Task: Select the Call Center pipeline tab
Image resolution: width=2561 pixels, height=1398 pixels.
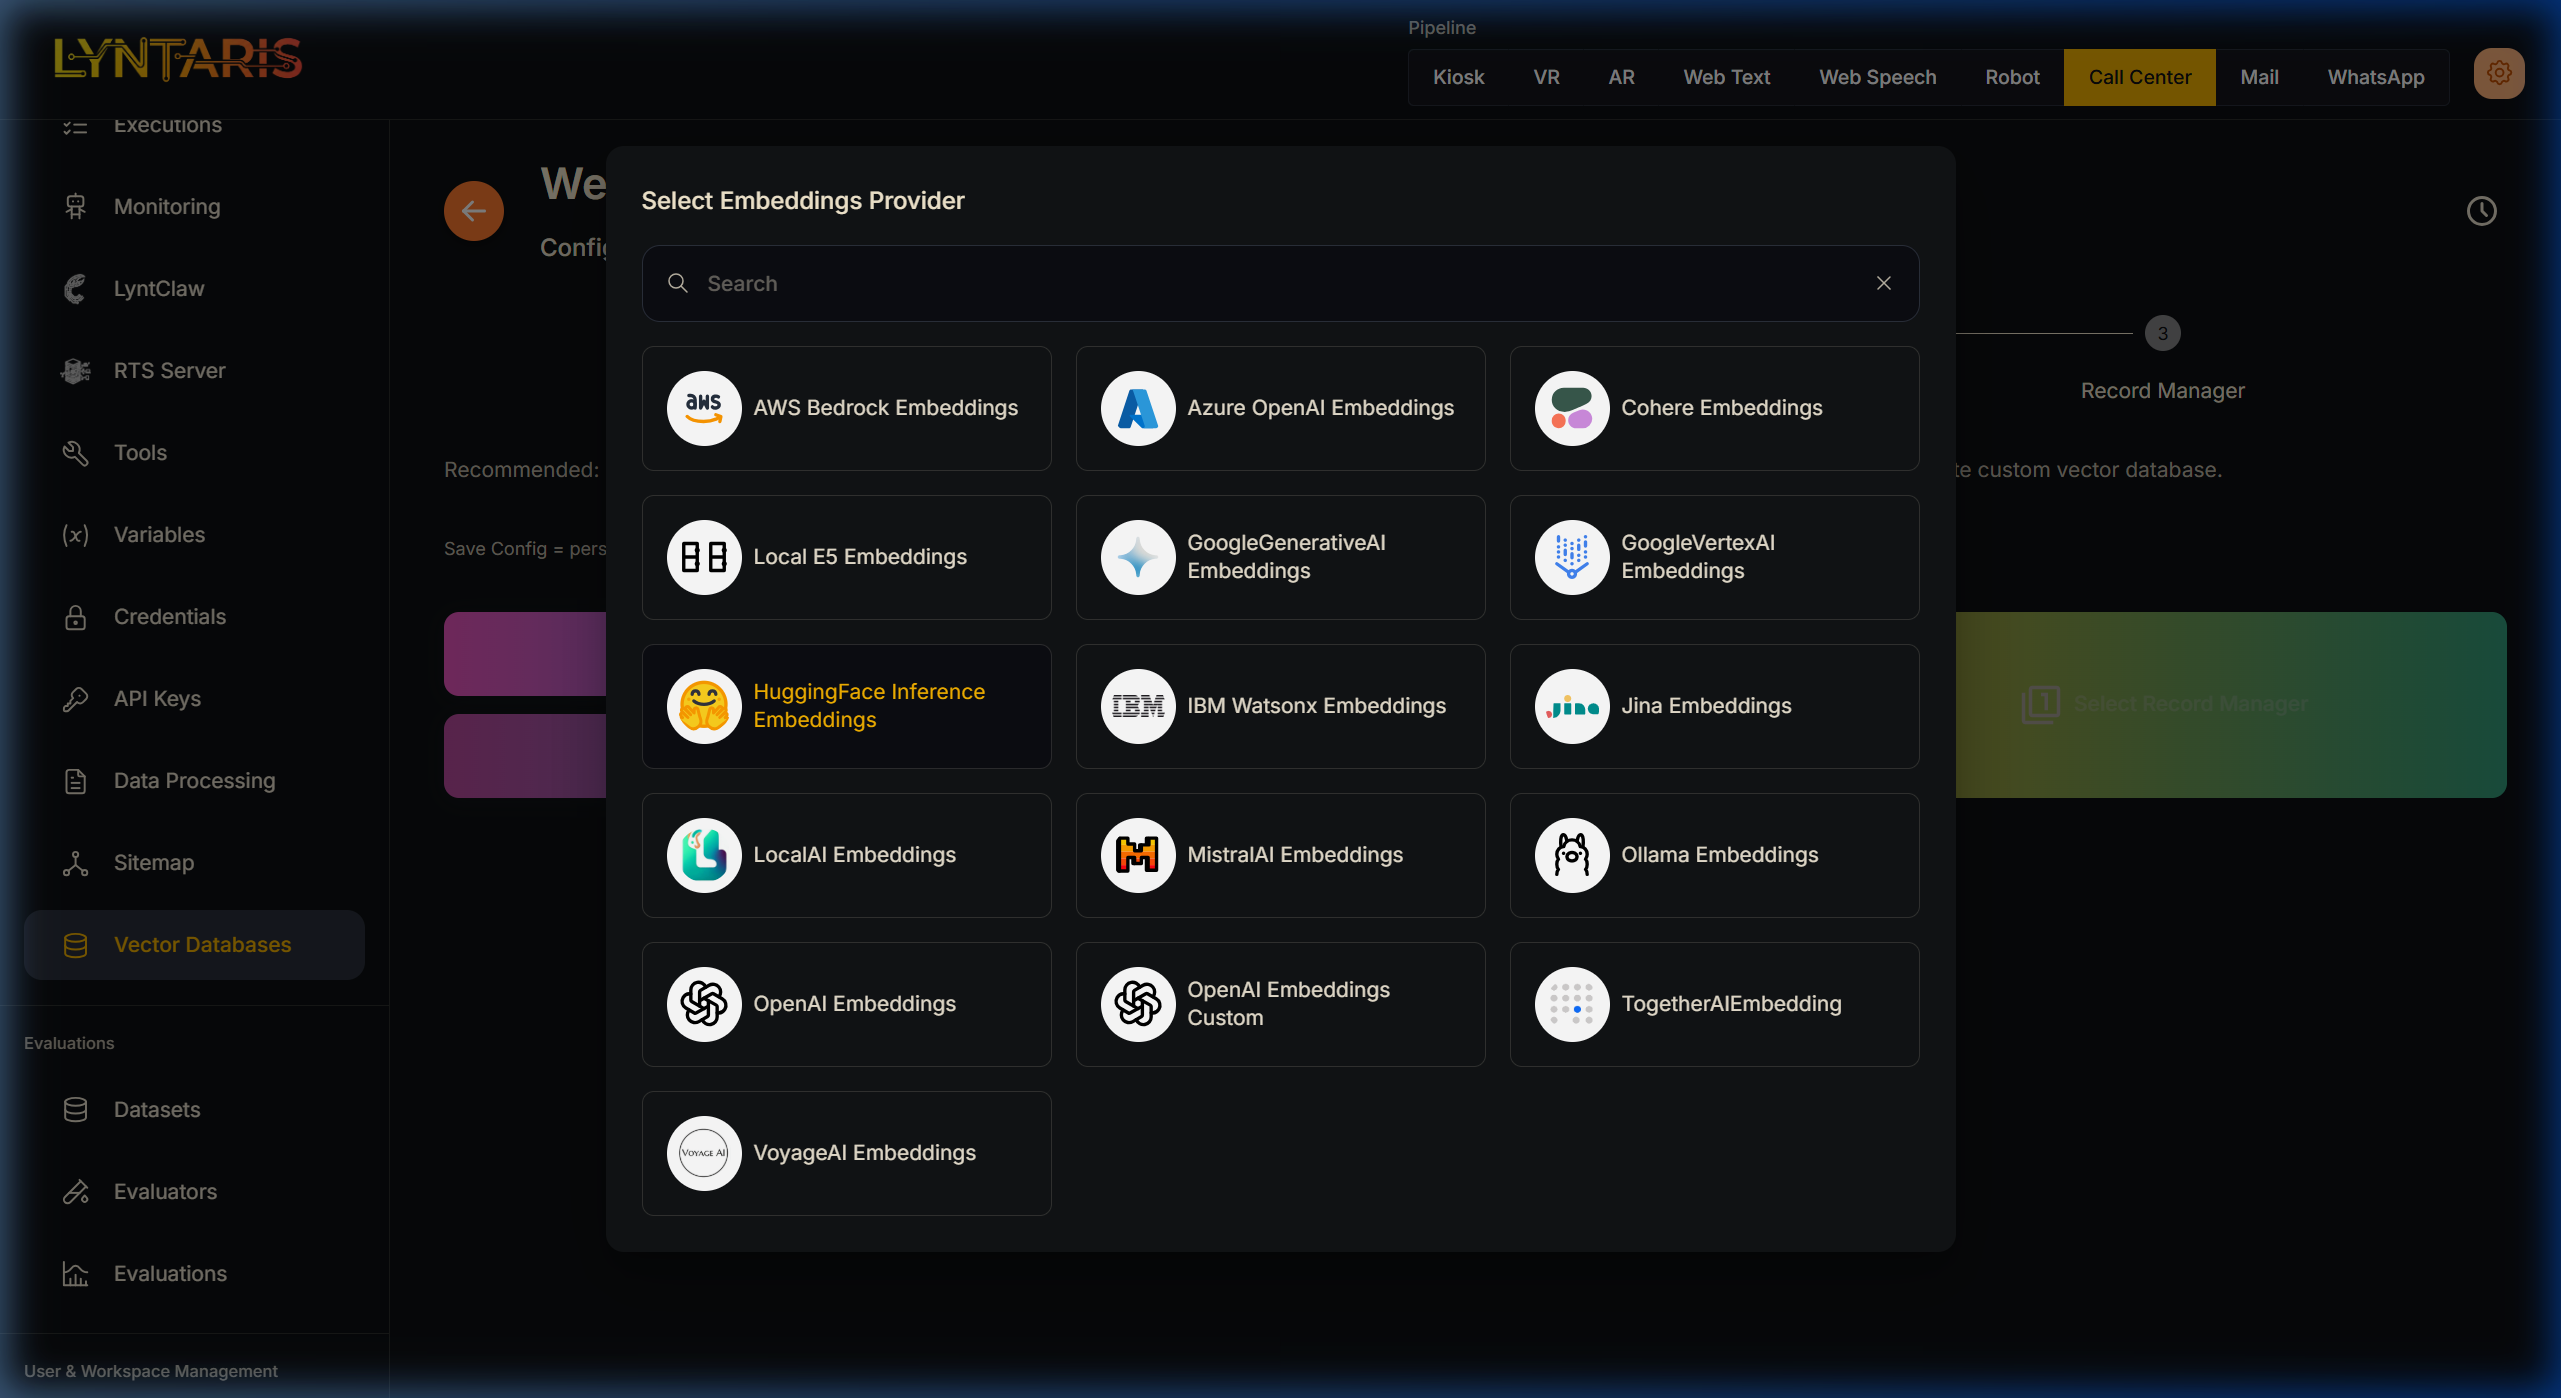Action: click(x=2140, y=77)
